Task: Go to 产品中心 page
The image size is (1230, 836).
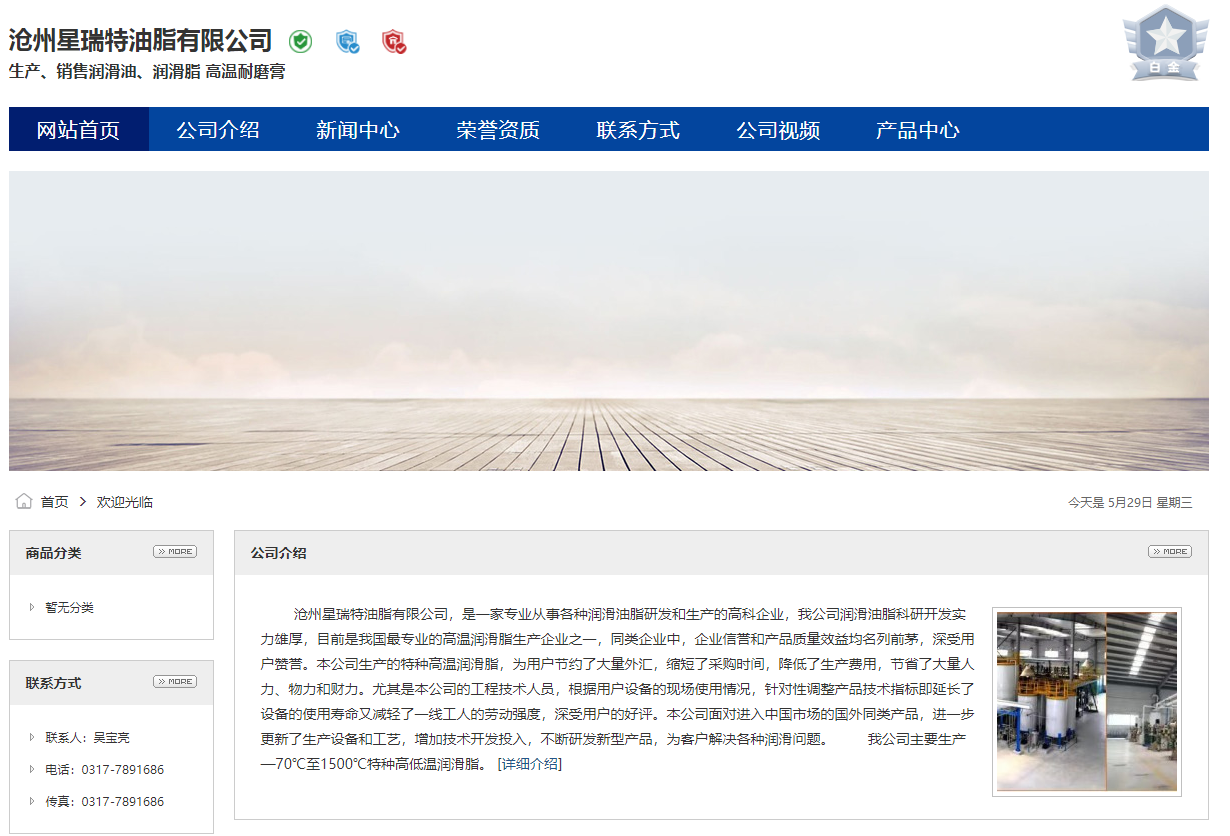Action: (918, 130)
